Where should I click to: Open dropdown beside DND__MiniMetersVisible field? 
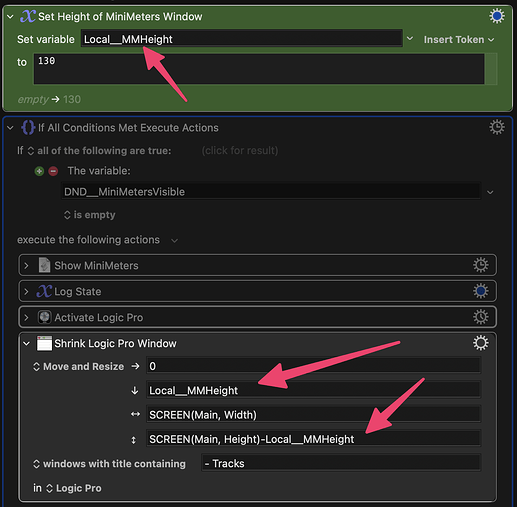point(490,192)
